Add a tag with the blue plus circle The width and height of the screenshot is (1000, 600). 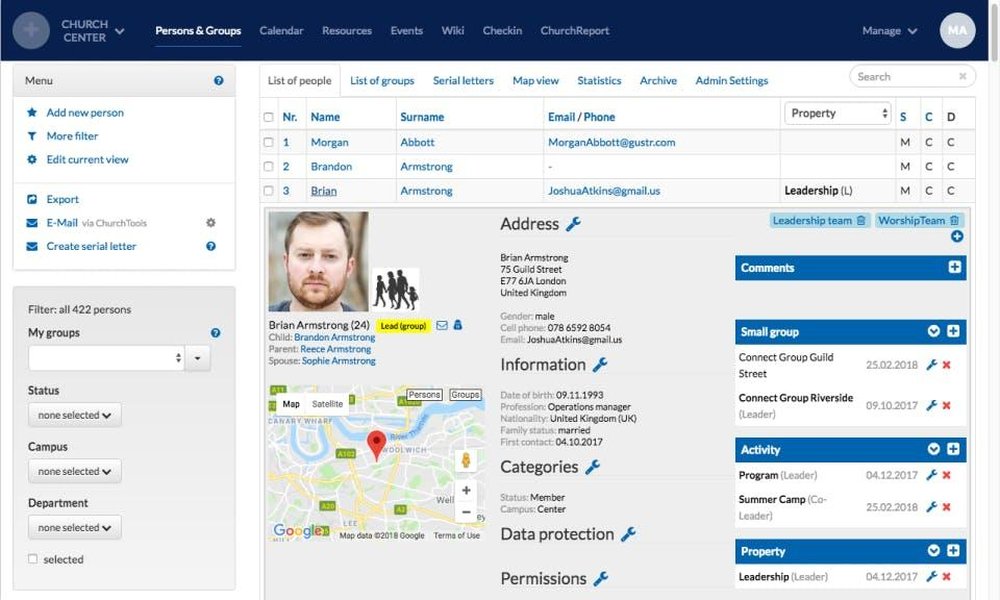pyautogui.click(x=957, y=237)
